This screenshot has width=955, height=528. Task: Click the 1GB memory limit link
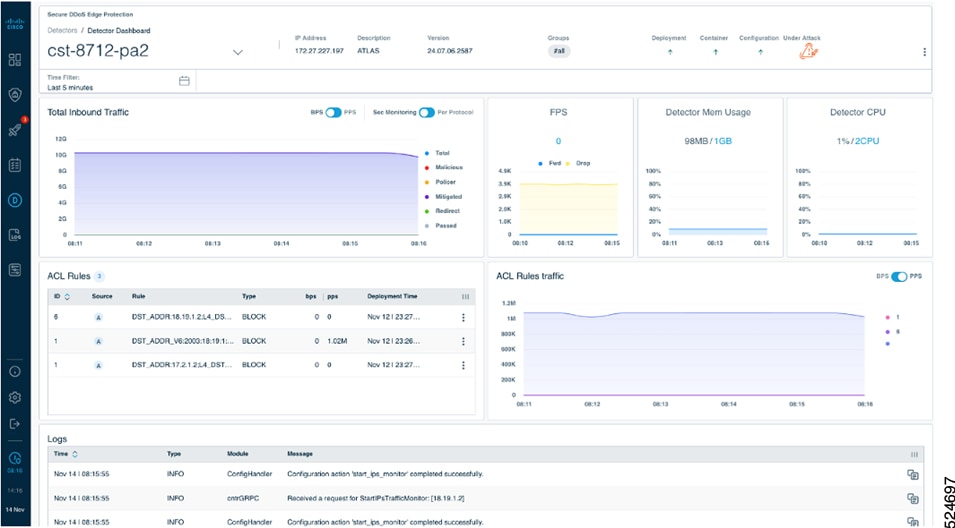(x=723, y=141)
